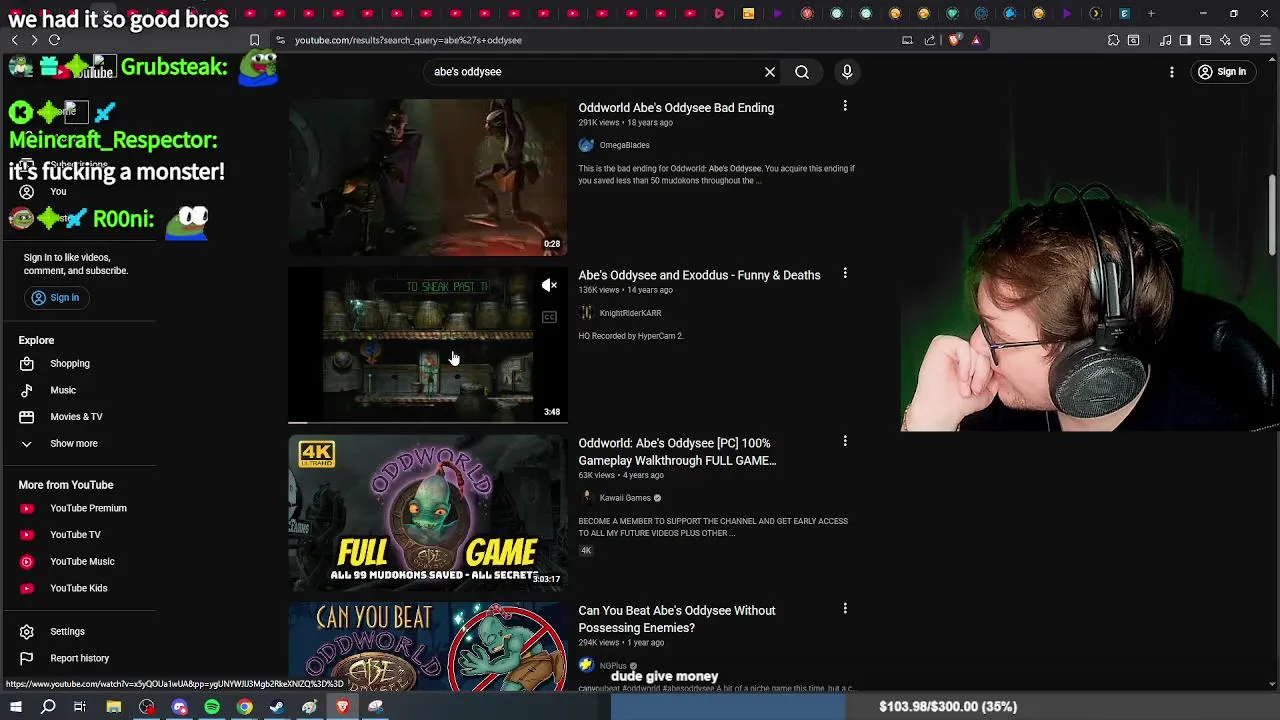The height and width of the screenshot is (720, 1280).
Task: Open the Brave Rewards triangle icon
Action: pos(976,40)
